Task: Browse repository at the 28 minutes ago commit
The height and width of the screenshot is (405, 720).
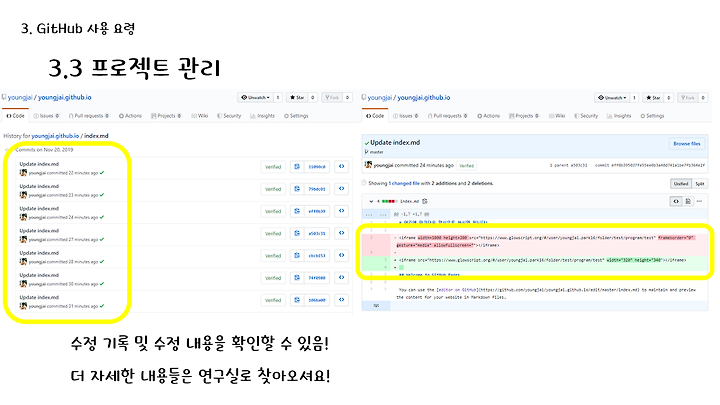Action: 342,255
